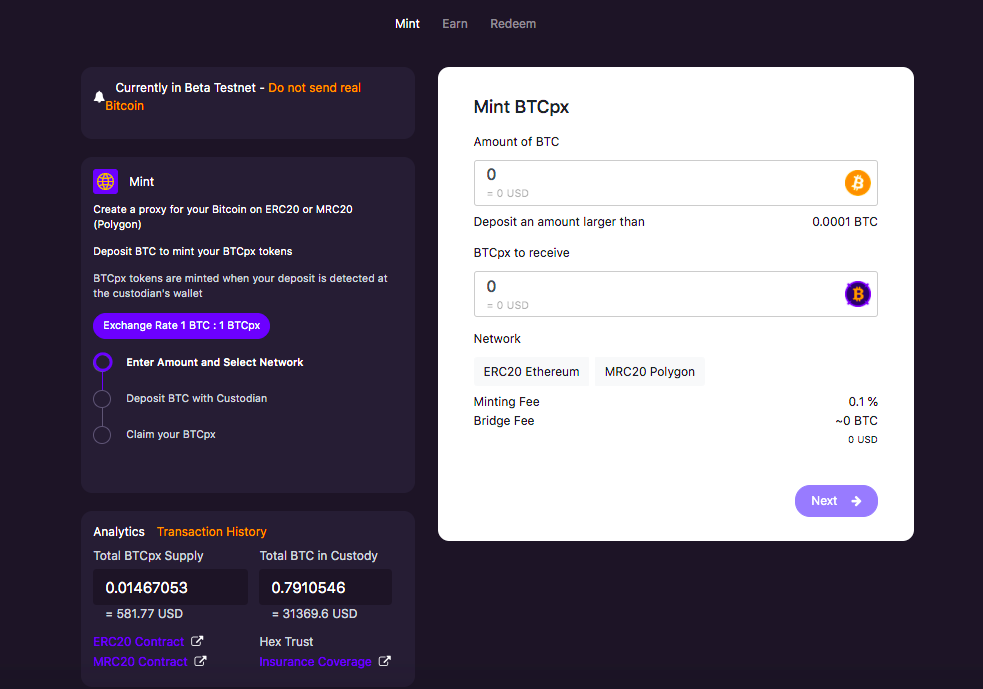Screen dimensions: 983x689
Task: Switch to the Redeem tab
Action: pos(513,24)
